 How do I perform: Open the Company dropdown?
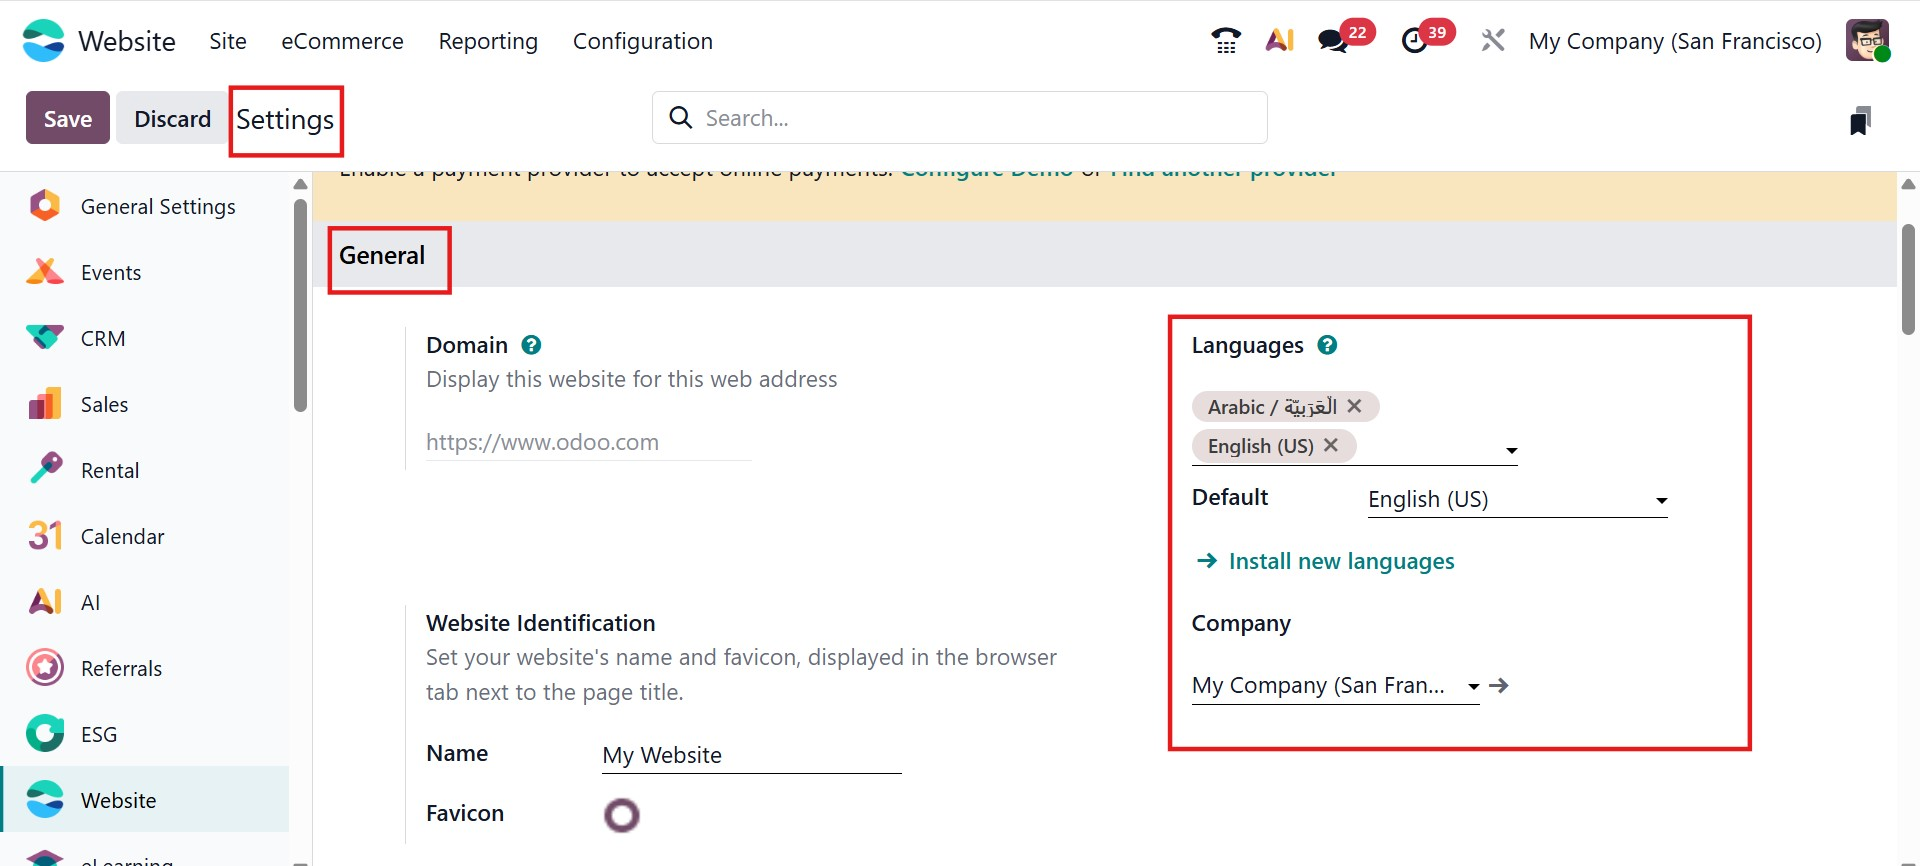pyautogui.click(x=1473, y=687)
